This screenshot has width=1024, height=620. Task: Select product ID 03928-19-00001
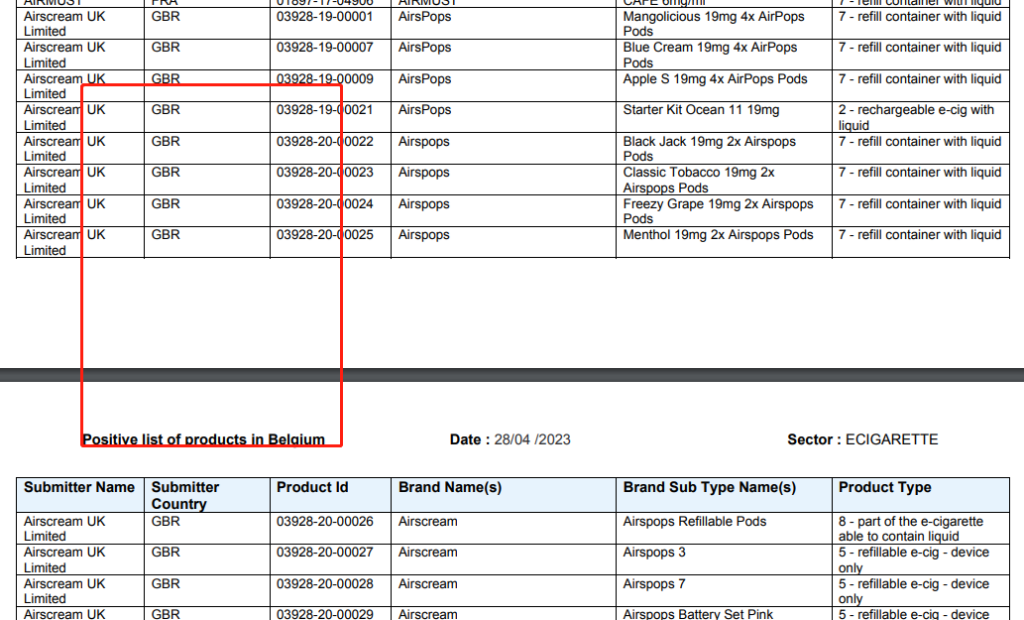point(325,16)
